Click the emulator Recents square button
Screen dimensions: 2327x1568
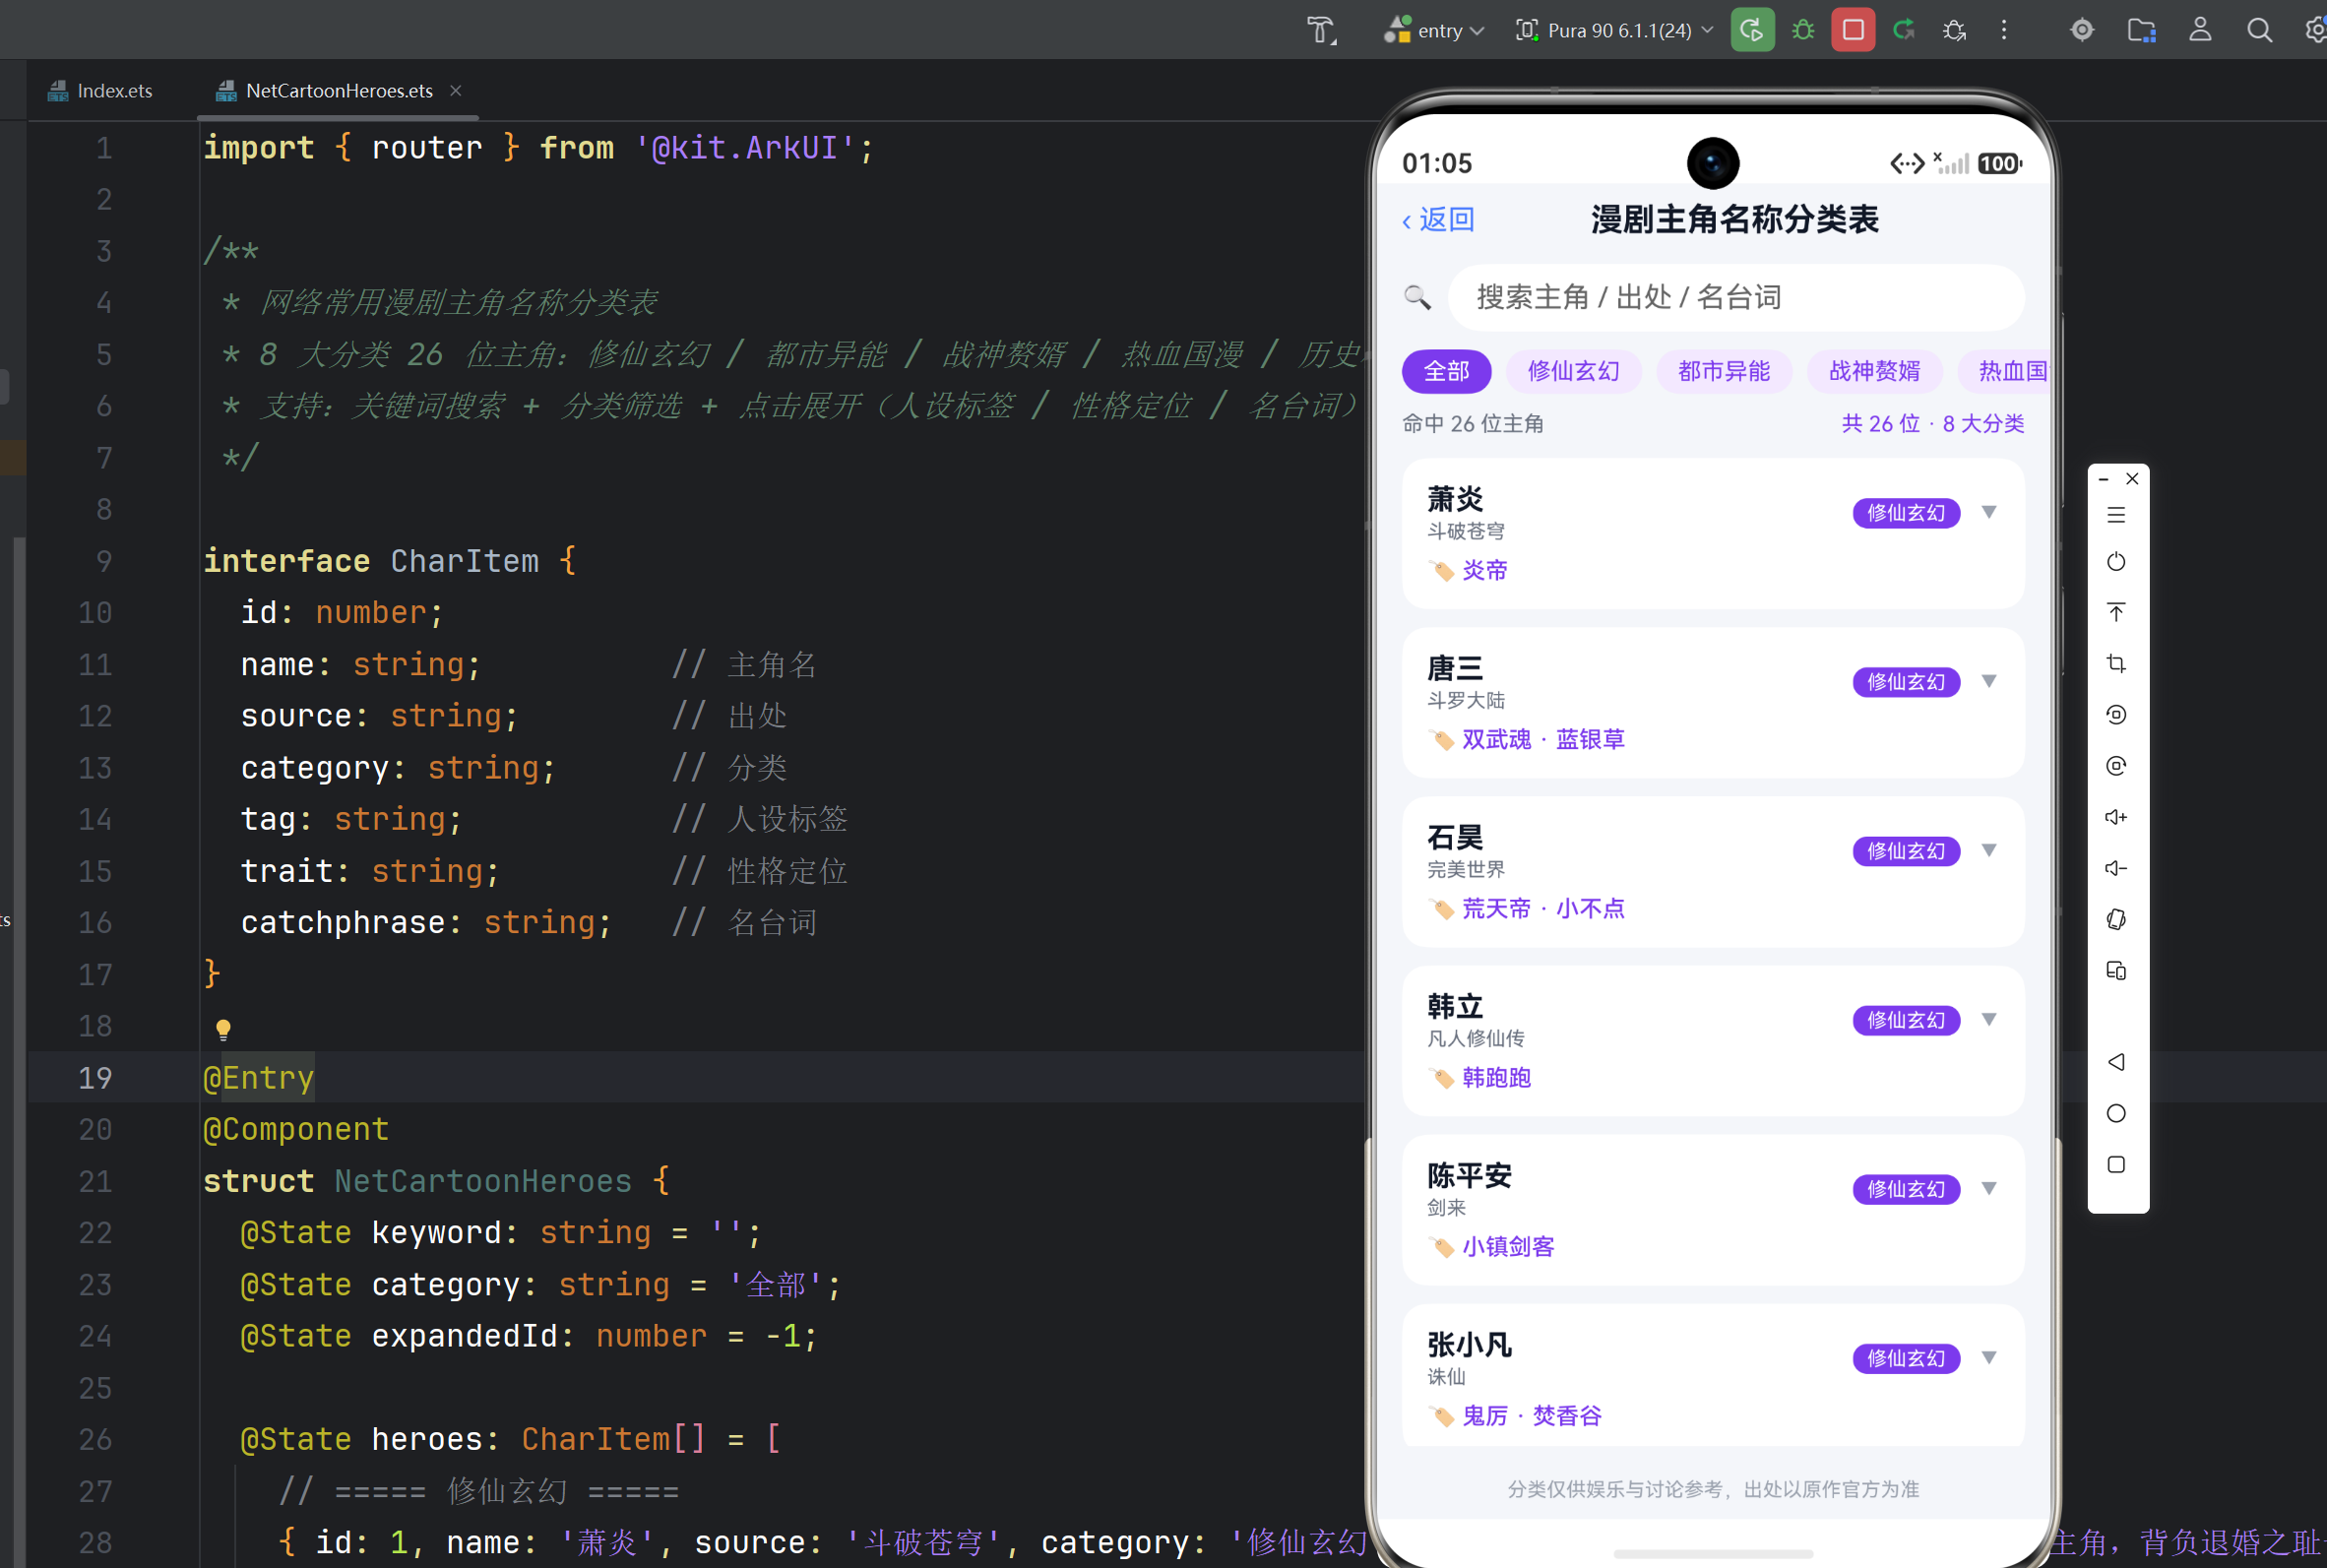click(2116, 1164)
